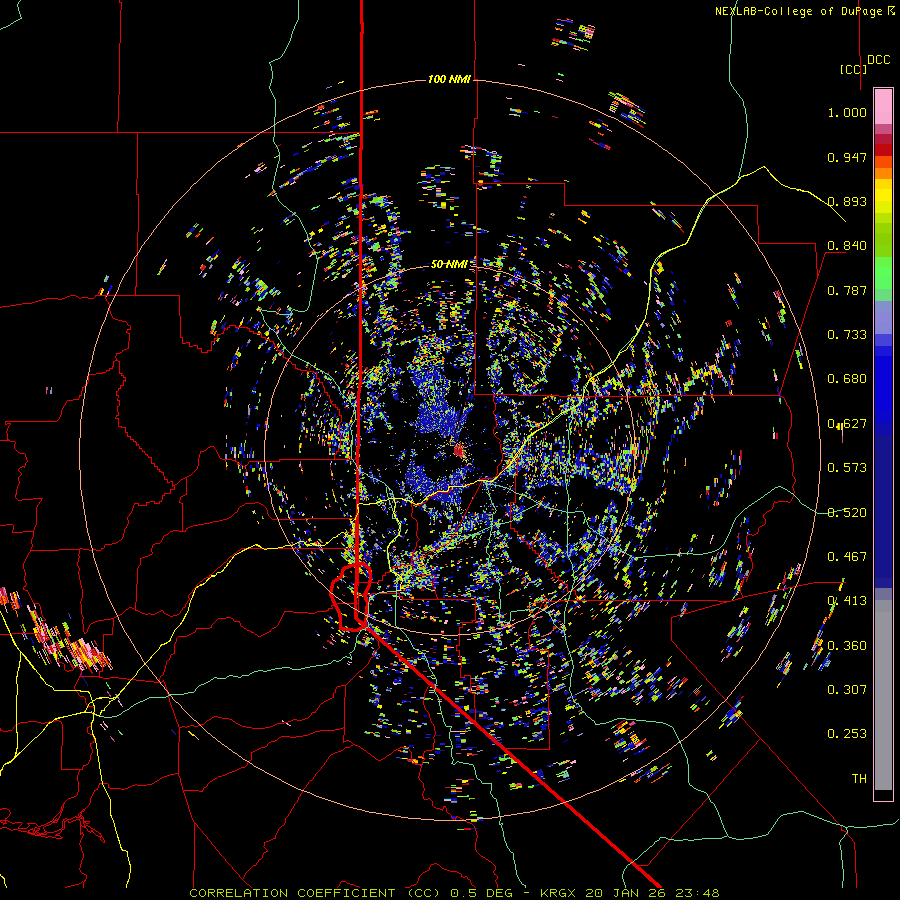Click the 0.680 scale value
This screenshot has width=900, height=900.
(x=847, y=379)
